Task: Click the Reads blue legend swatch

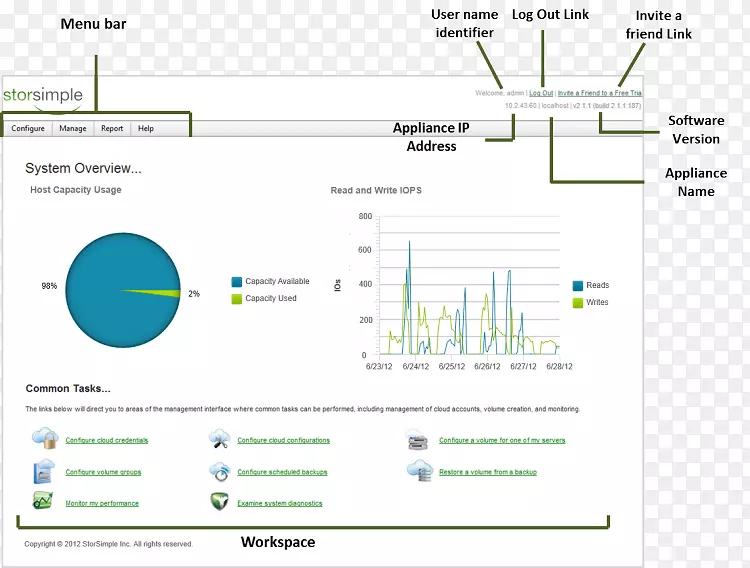Action: [578, 286]
